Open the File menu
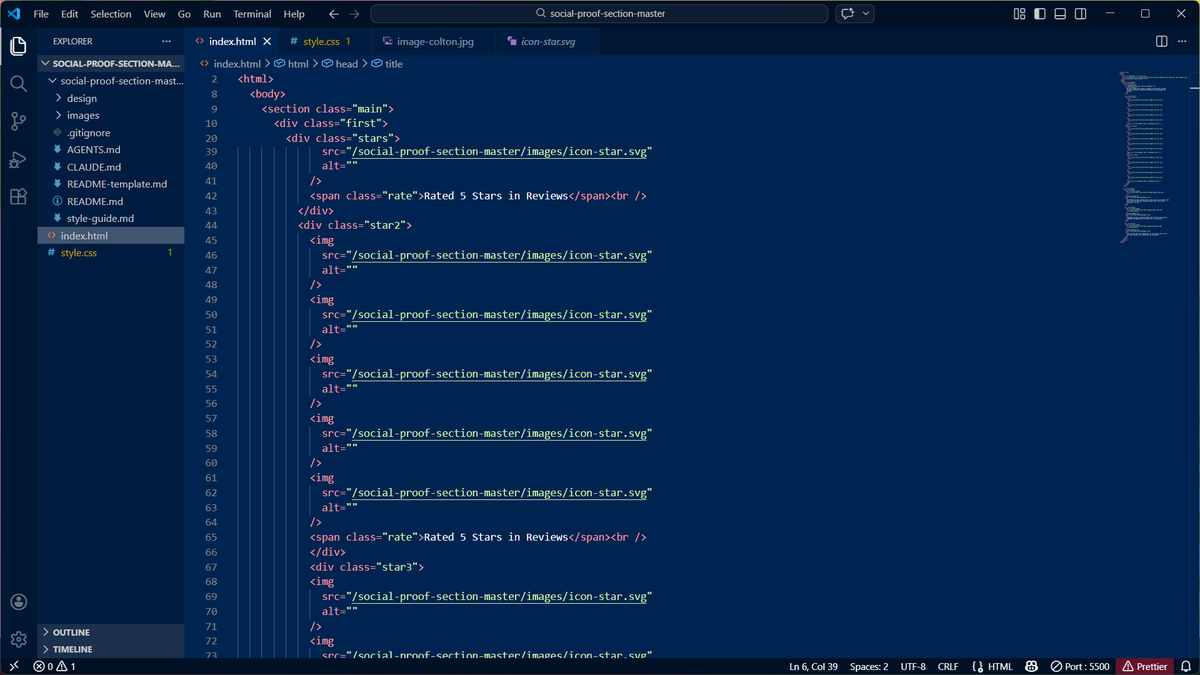 click(41, 14)
